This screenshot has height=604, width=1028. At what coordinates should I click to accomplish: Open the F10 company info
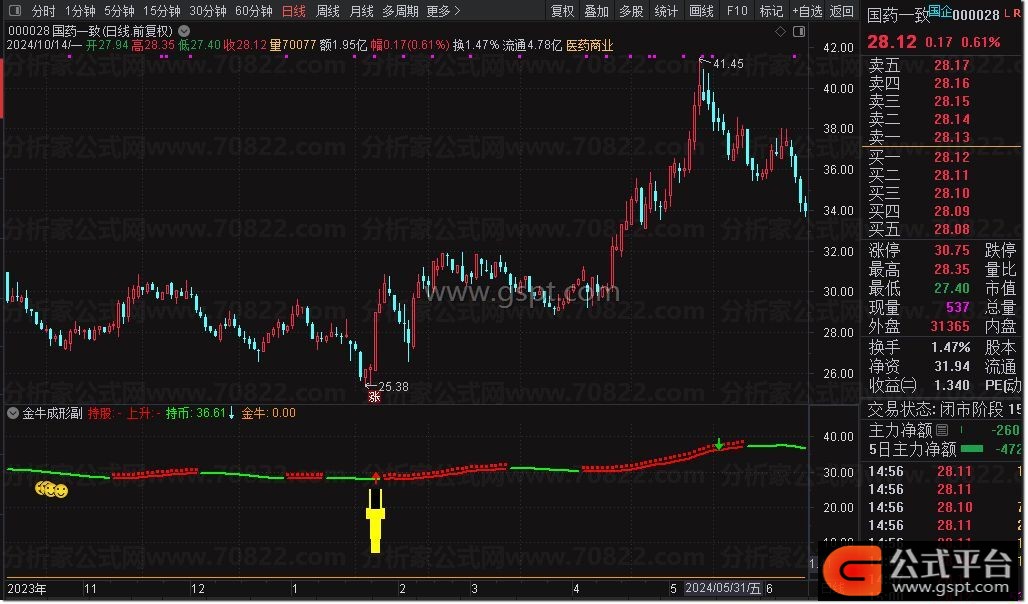(x=737, y=11)
